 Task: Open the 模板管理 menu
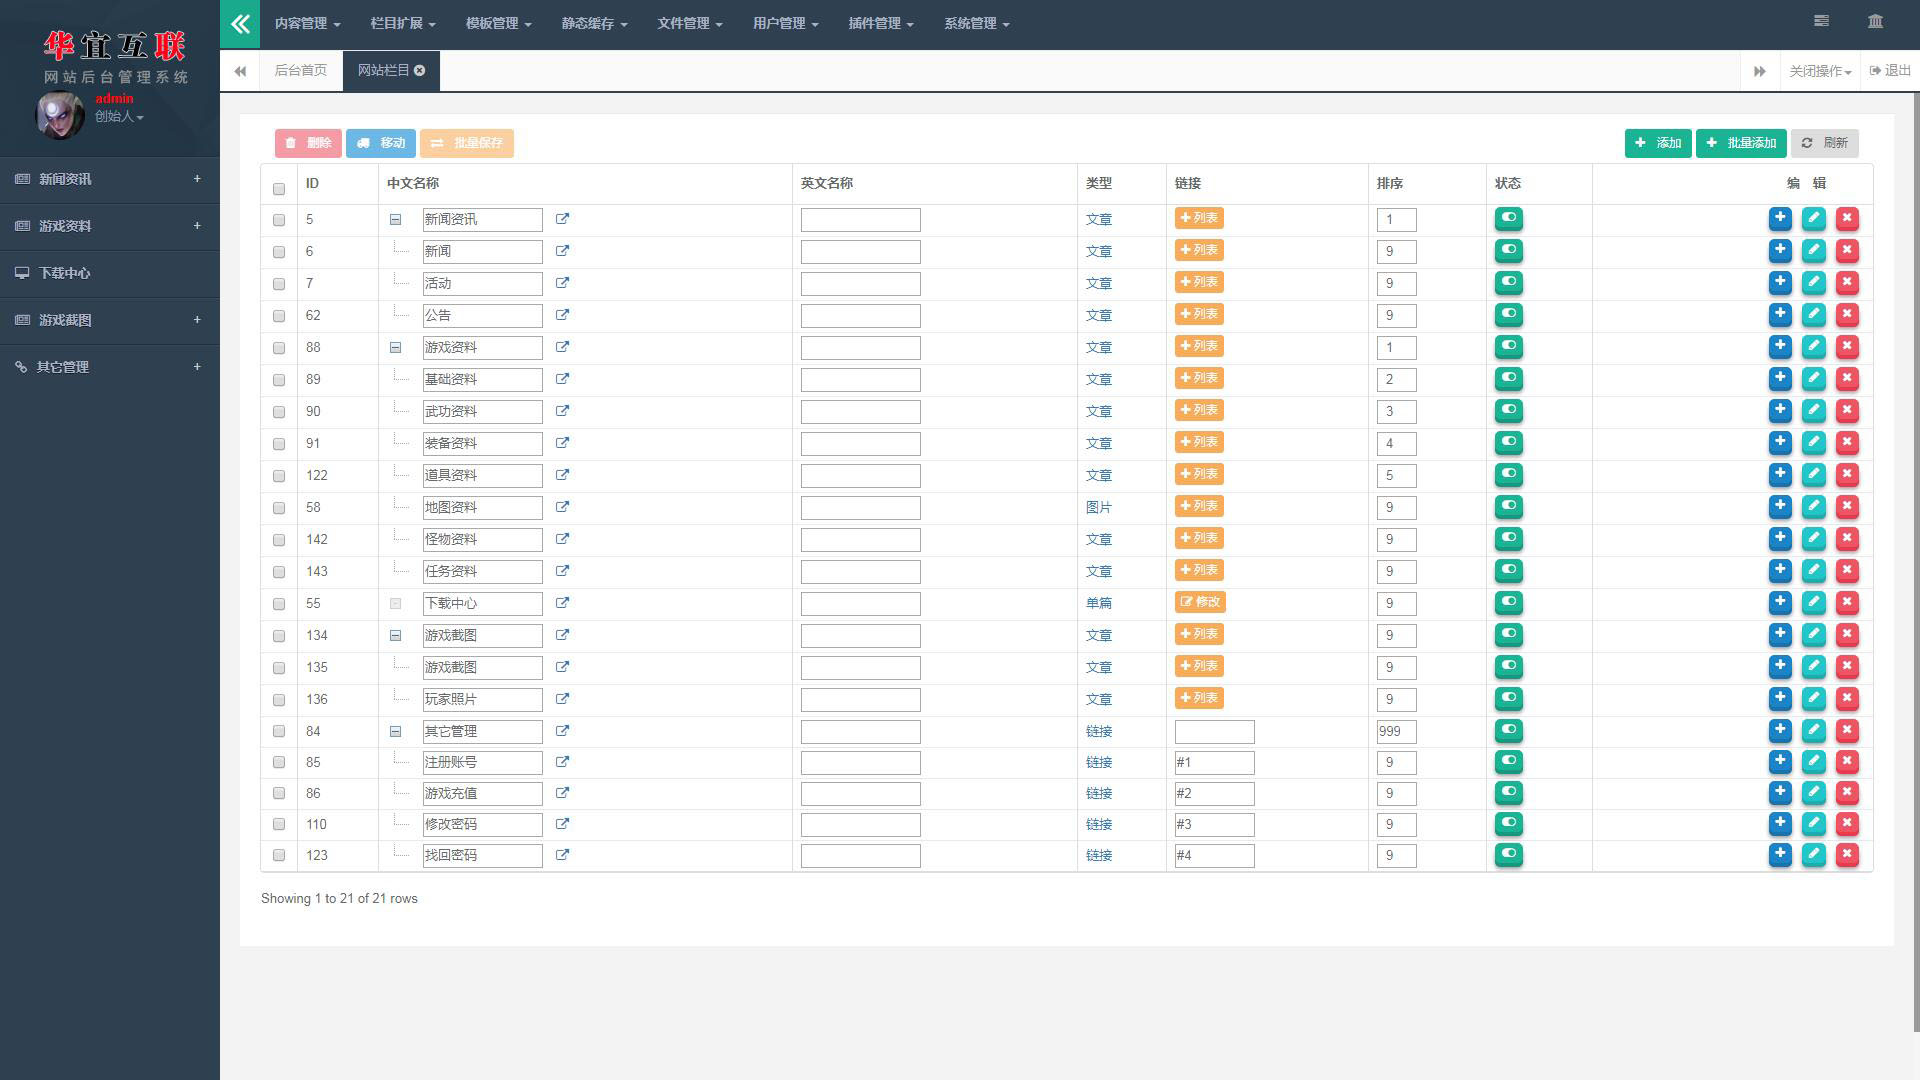pos(498,23)
